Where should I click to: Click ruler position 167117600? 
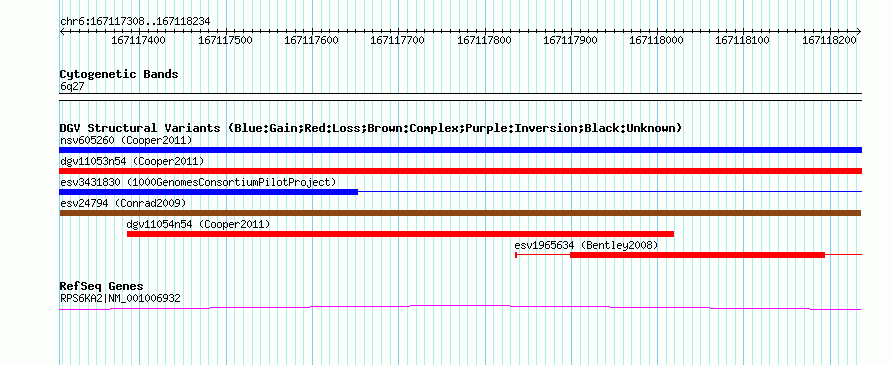pos(311,40)
